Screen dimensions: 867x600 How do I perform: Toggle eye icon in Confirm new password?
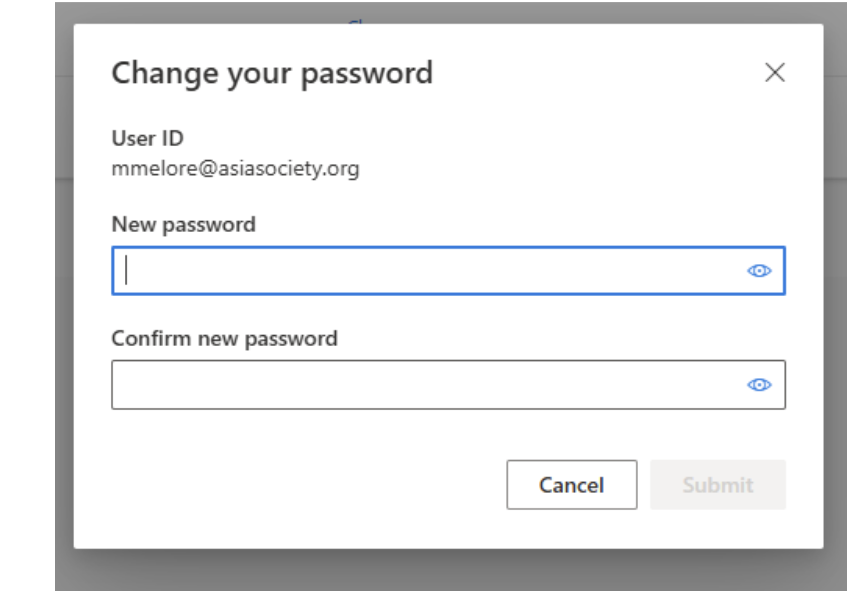(x=760, y=385)
